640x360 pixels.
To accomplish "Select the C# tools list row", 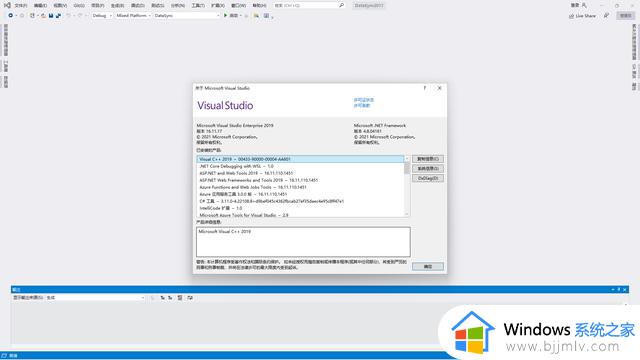I will (300, 201).
